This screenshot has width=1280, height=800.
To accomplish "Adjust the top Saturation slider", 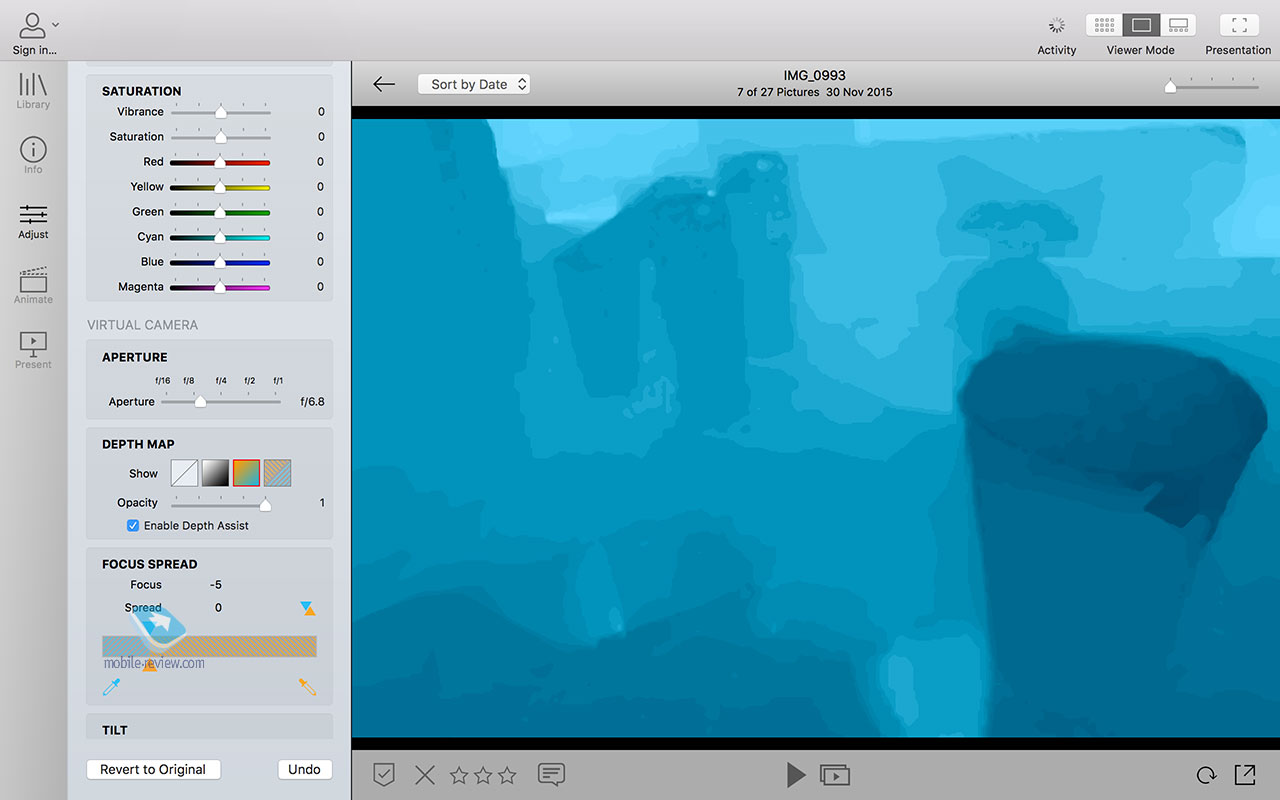I will pyautogui.click(x=220, y=137).
